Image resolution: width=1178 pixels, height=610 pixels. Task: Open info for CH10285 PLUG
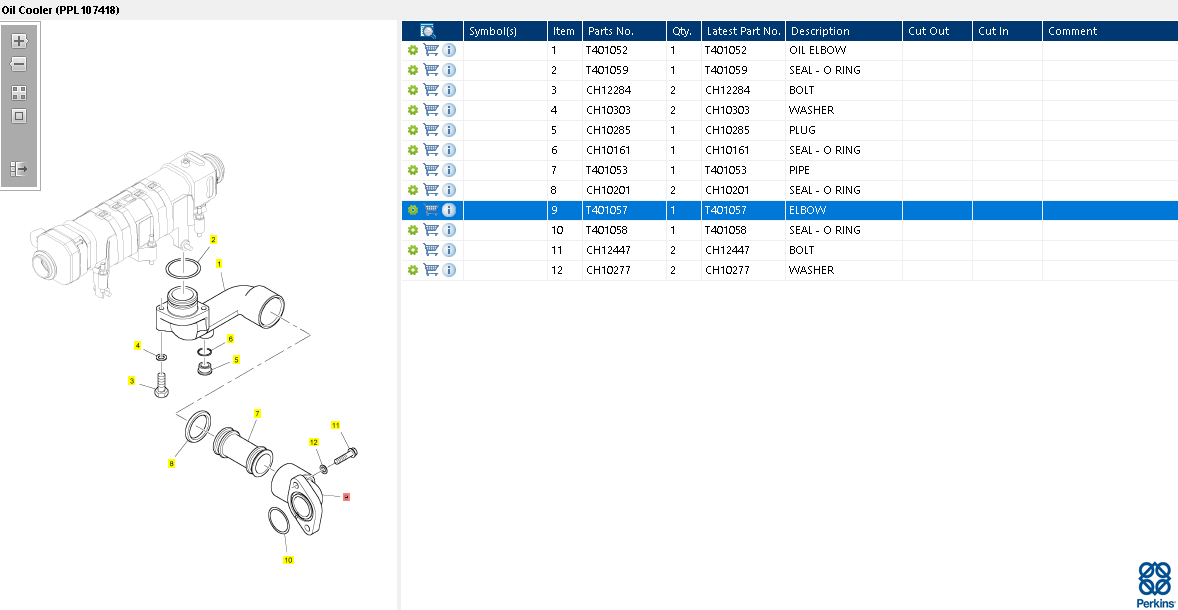click(x=449, y=130)
